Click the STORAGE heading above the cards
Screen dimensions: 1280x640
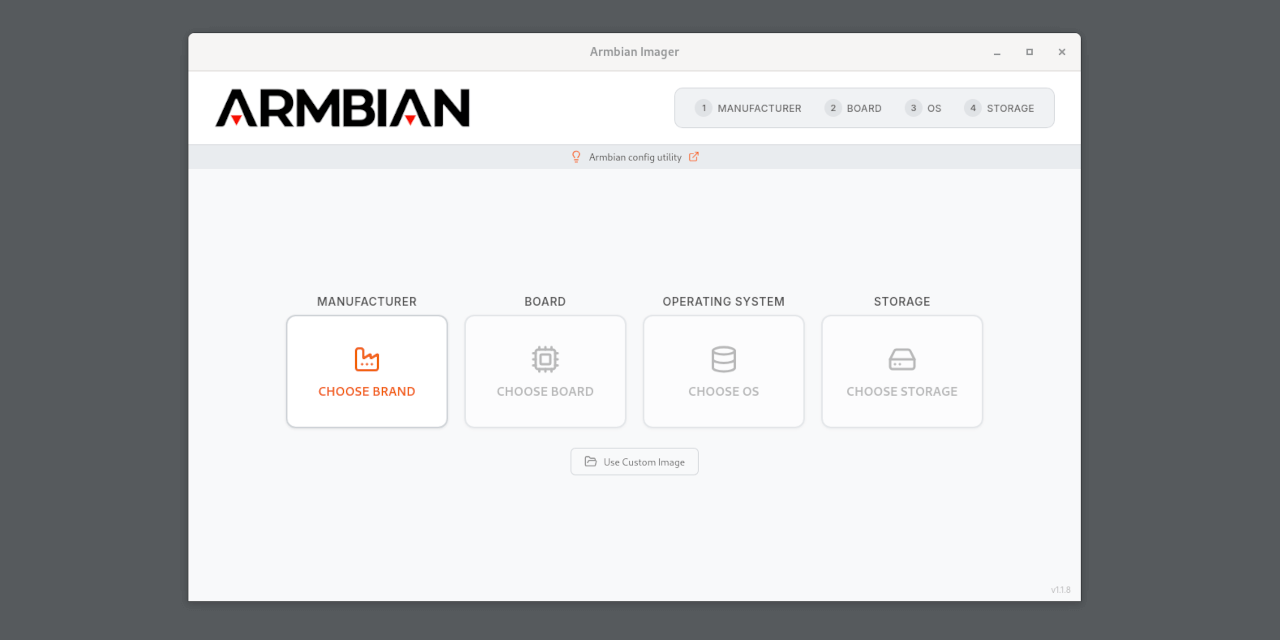click(x=902, y=301)
